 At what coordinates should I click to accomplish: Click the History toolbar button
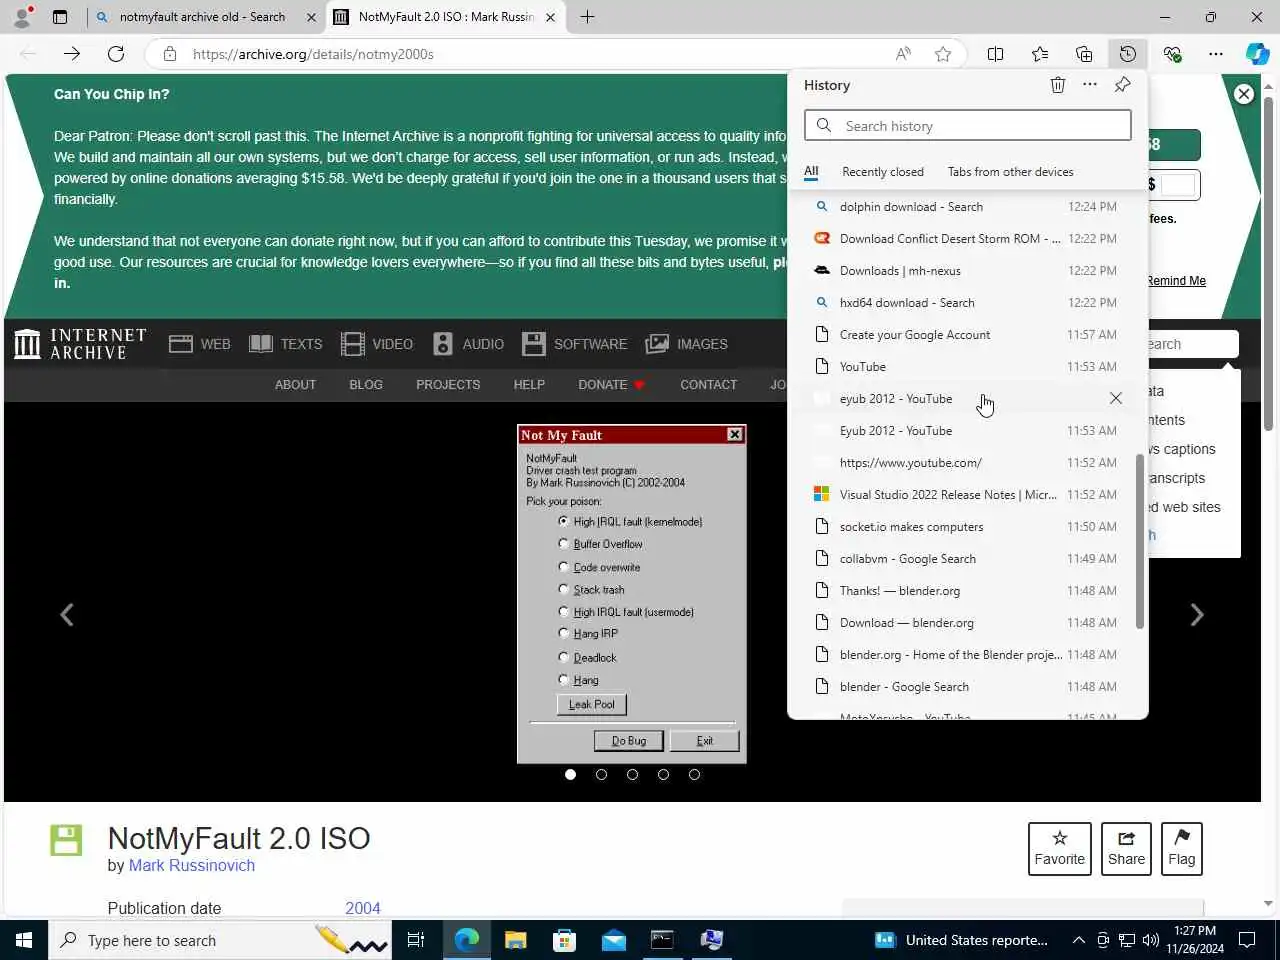coord(1128,54)
